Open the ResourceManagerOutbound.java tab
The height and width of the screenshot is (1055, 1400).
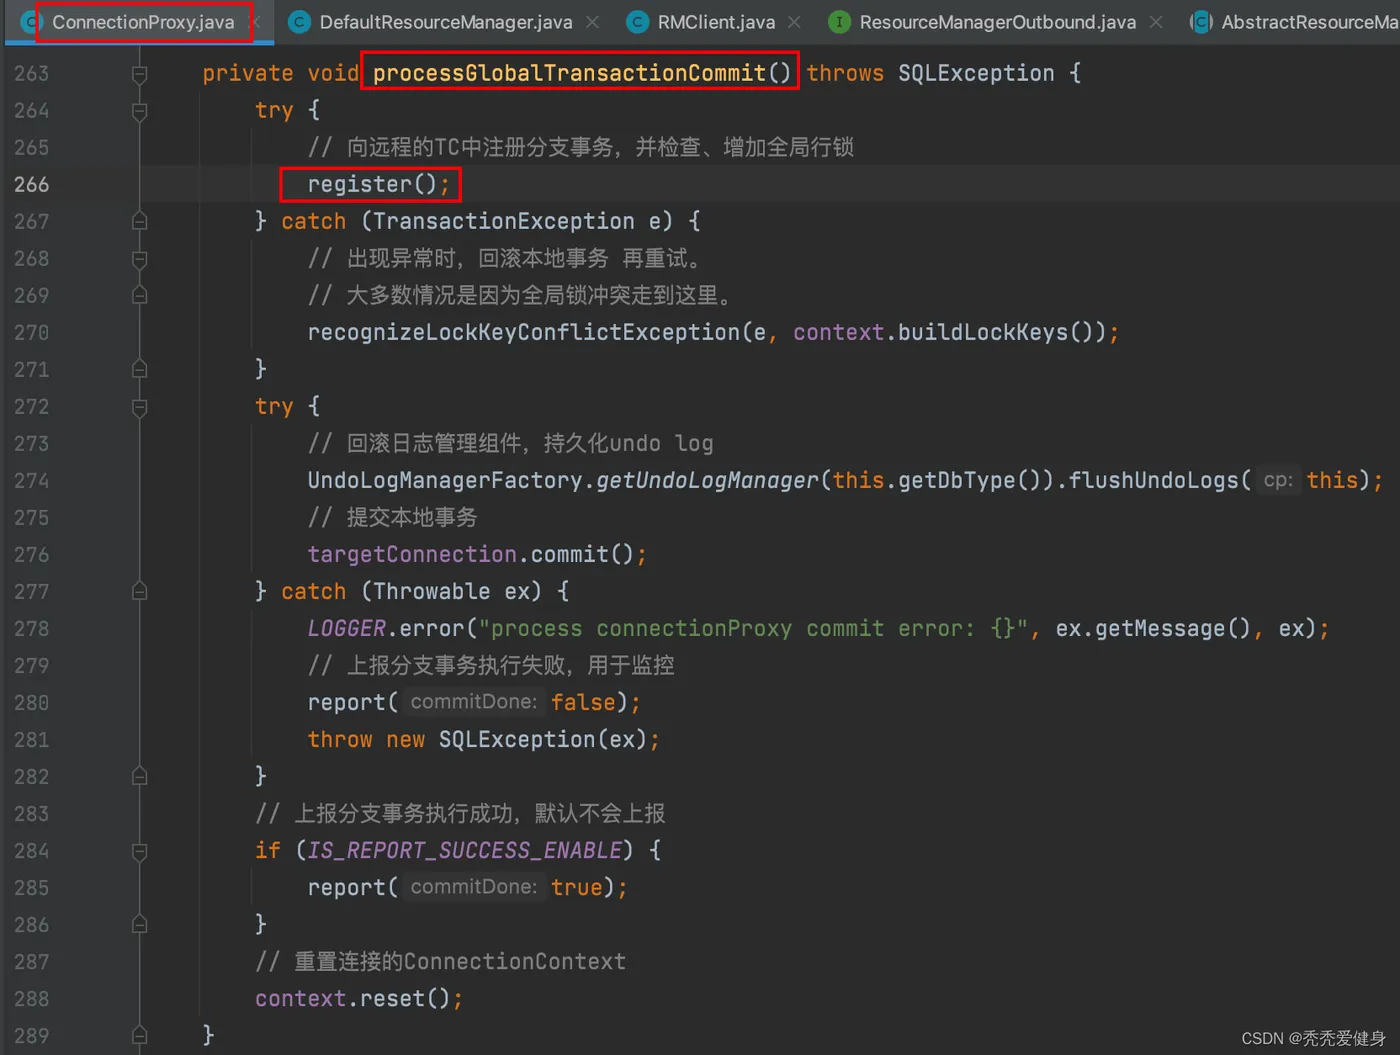(x=997, y=22)
